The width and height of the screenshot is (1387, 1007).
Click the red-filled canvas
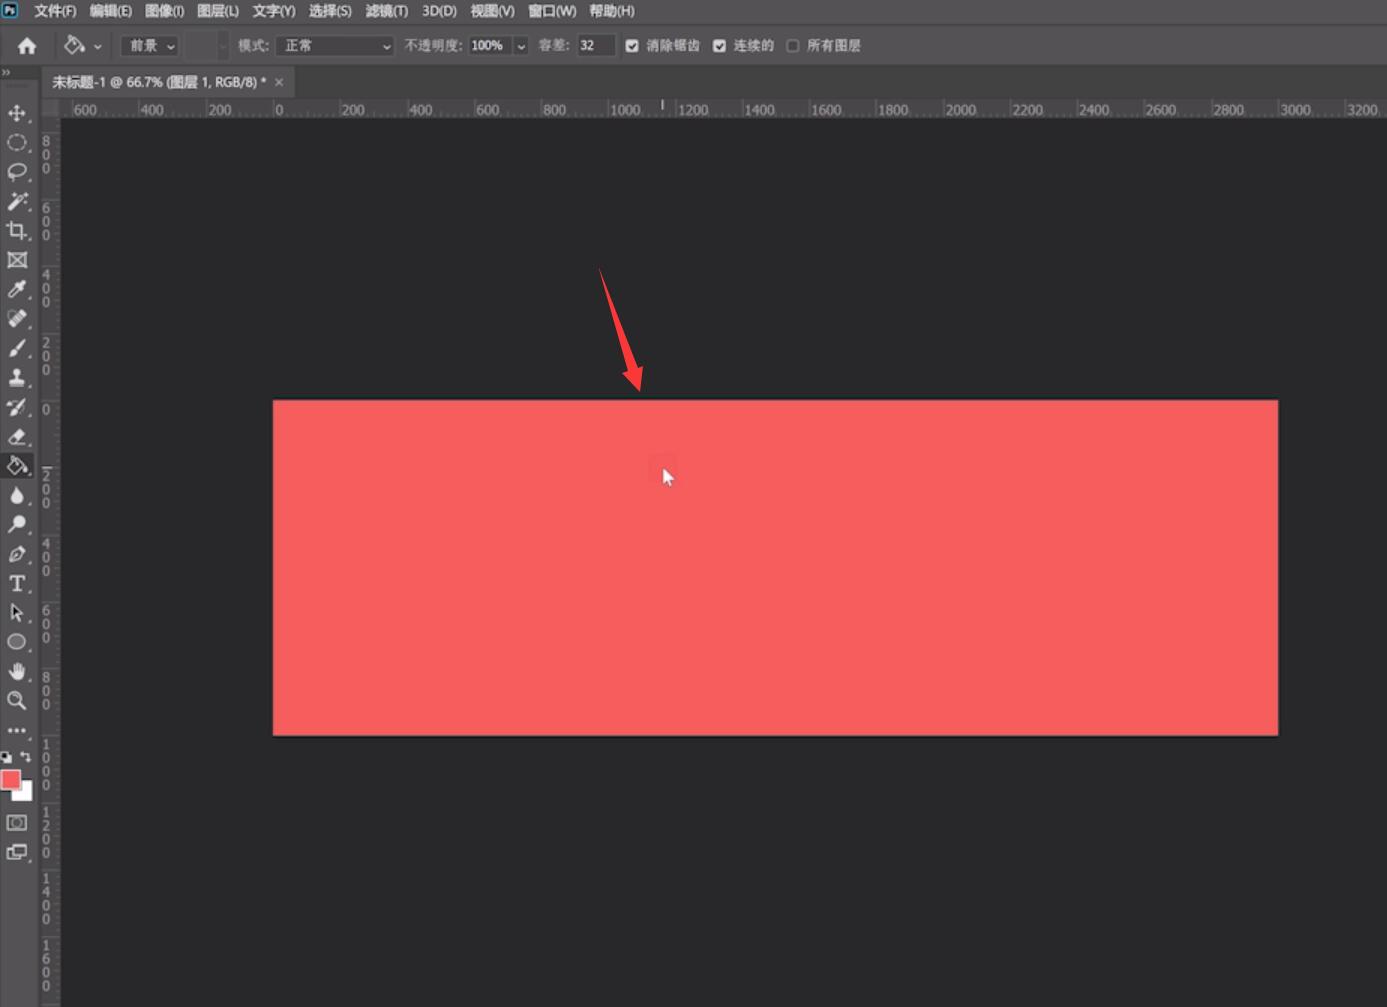pyautogui.click(x=775, y=568)
